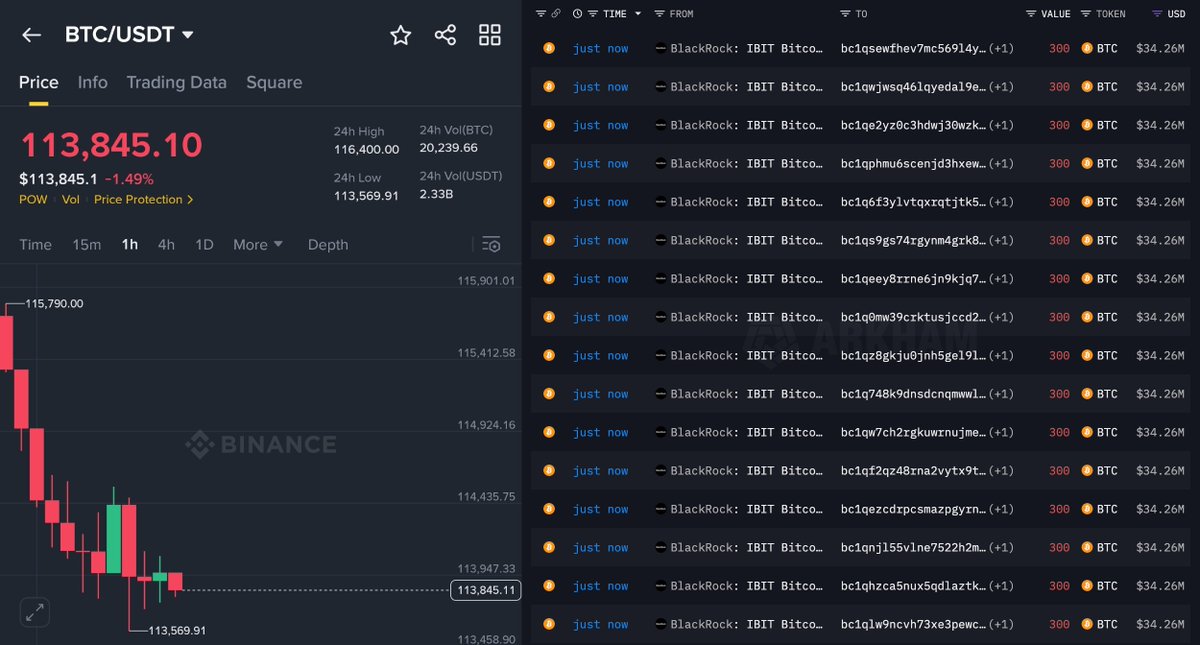Open the TIME column filter icon
Image resolution: width=1200 pixels, height=645 pixels.
pos(593,14)
